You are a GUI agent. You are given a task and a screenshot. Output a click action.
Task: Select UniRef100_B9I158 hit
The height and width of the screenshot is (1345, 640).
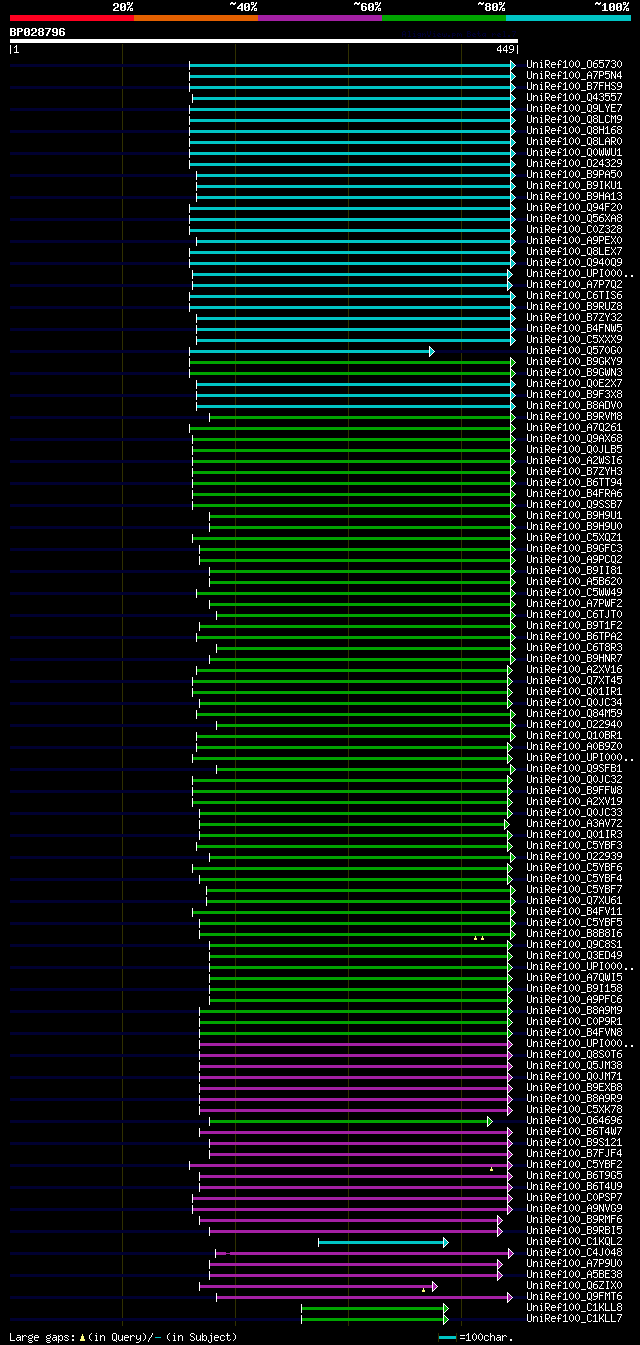[575, 988]
